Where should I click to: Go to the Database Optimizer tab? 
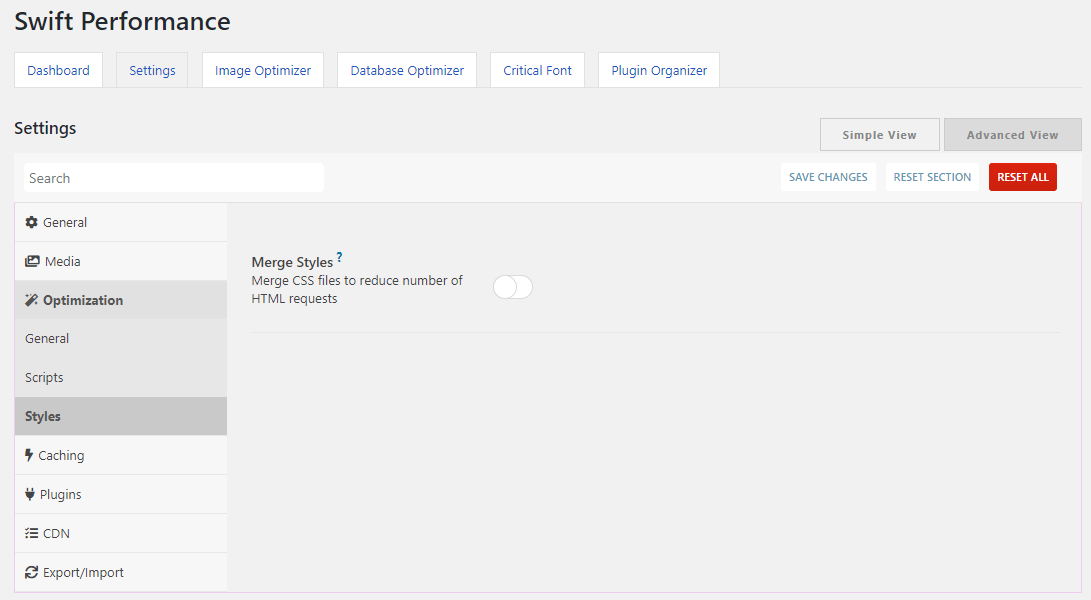click(407, 70)
